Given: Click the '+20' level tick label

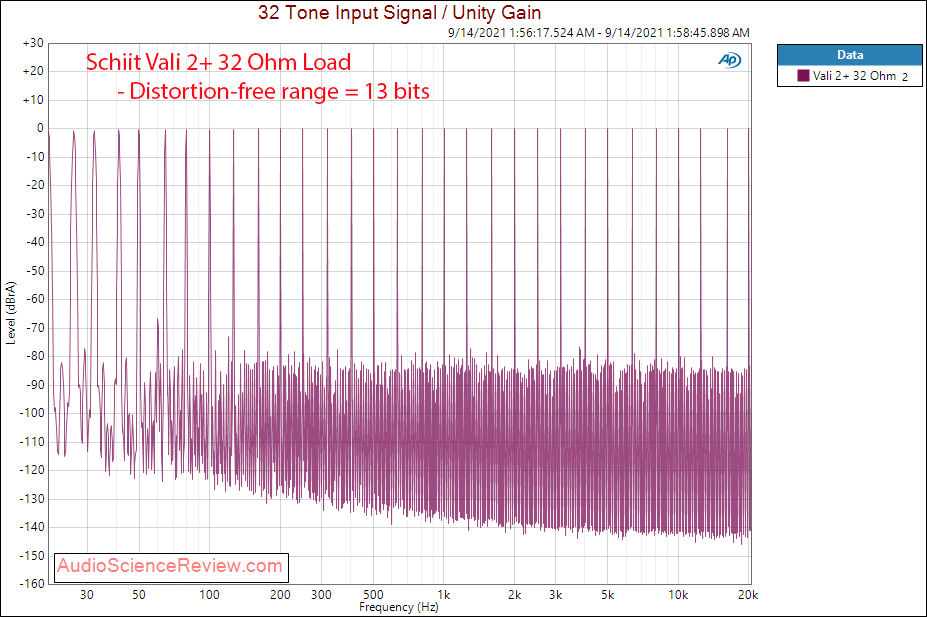Looking at the screenshot, I should [33, 72].
